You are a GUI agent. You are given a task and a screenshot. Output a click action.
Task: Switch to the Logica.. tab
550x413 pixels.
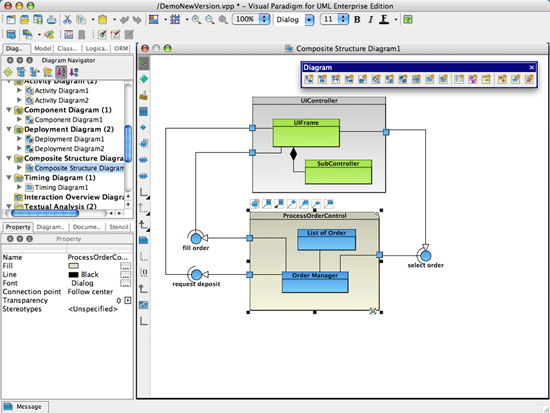pyautogui.click(x=96, y=48)
